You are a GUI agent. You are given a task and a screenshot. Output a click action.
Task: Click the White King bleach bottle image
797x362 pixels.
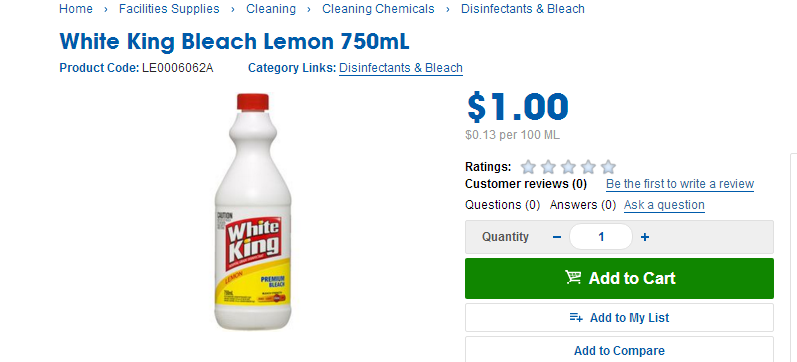(253, 212)
